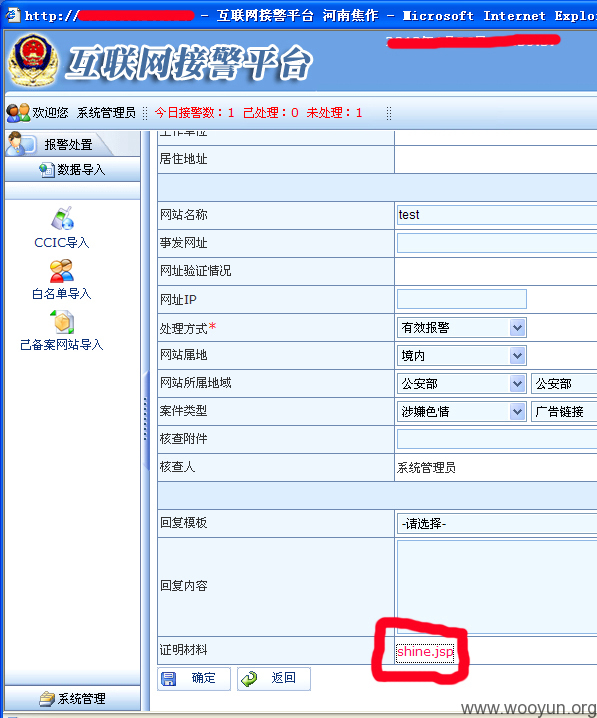This screenshot has height=718, width=597.
Task: Expand the second 网站所属地域 dropdown
Action: [x=564, y=384]
